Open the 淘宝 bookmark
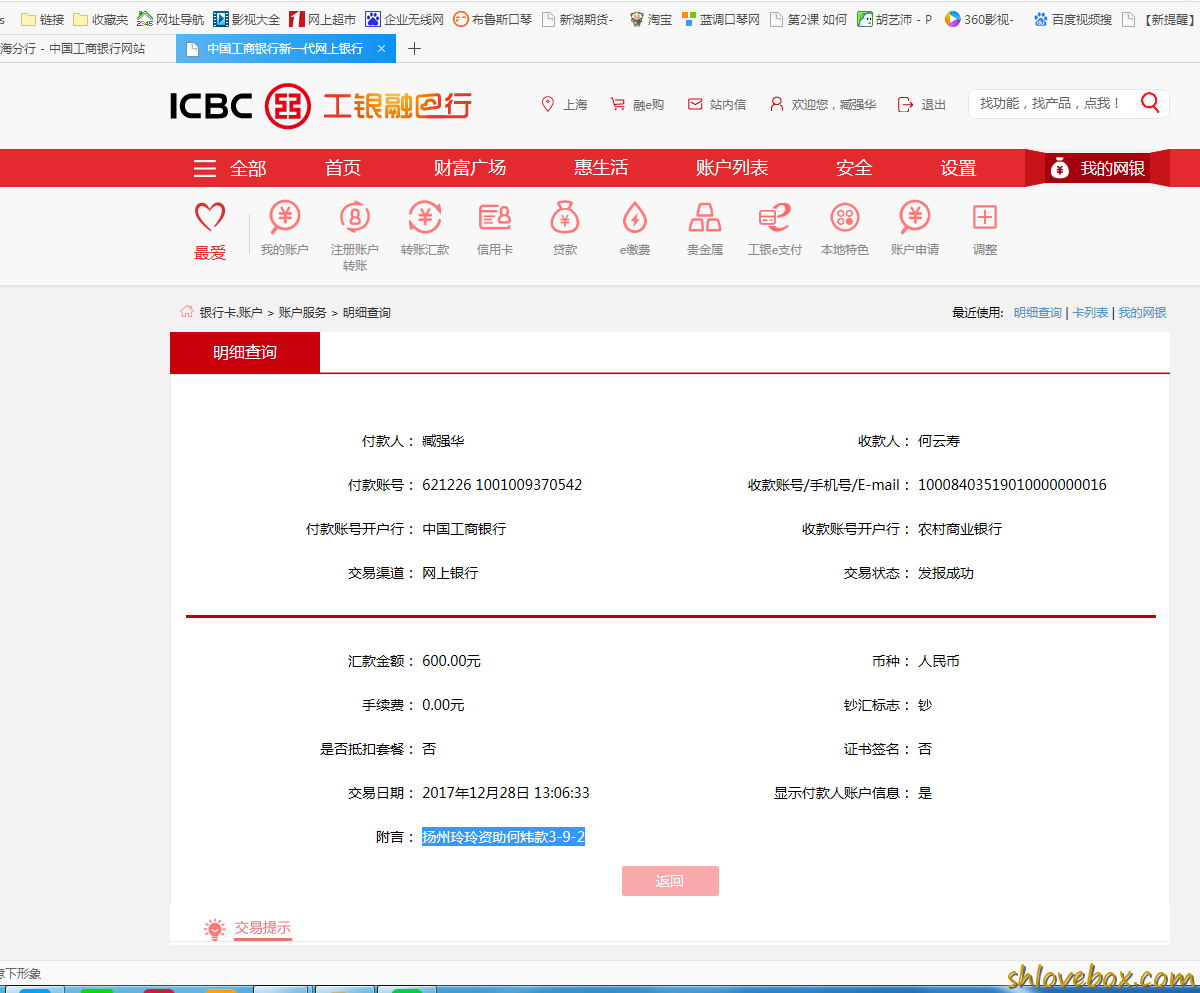The image size is (1200, 993). pos(650,19)
